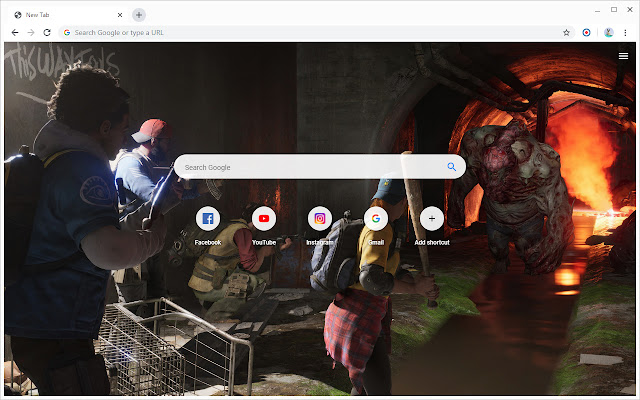Open the Facebook shortcut
This screenshot has width=640, height=400.
[208, 219]
